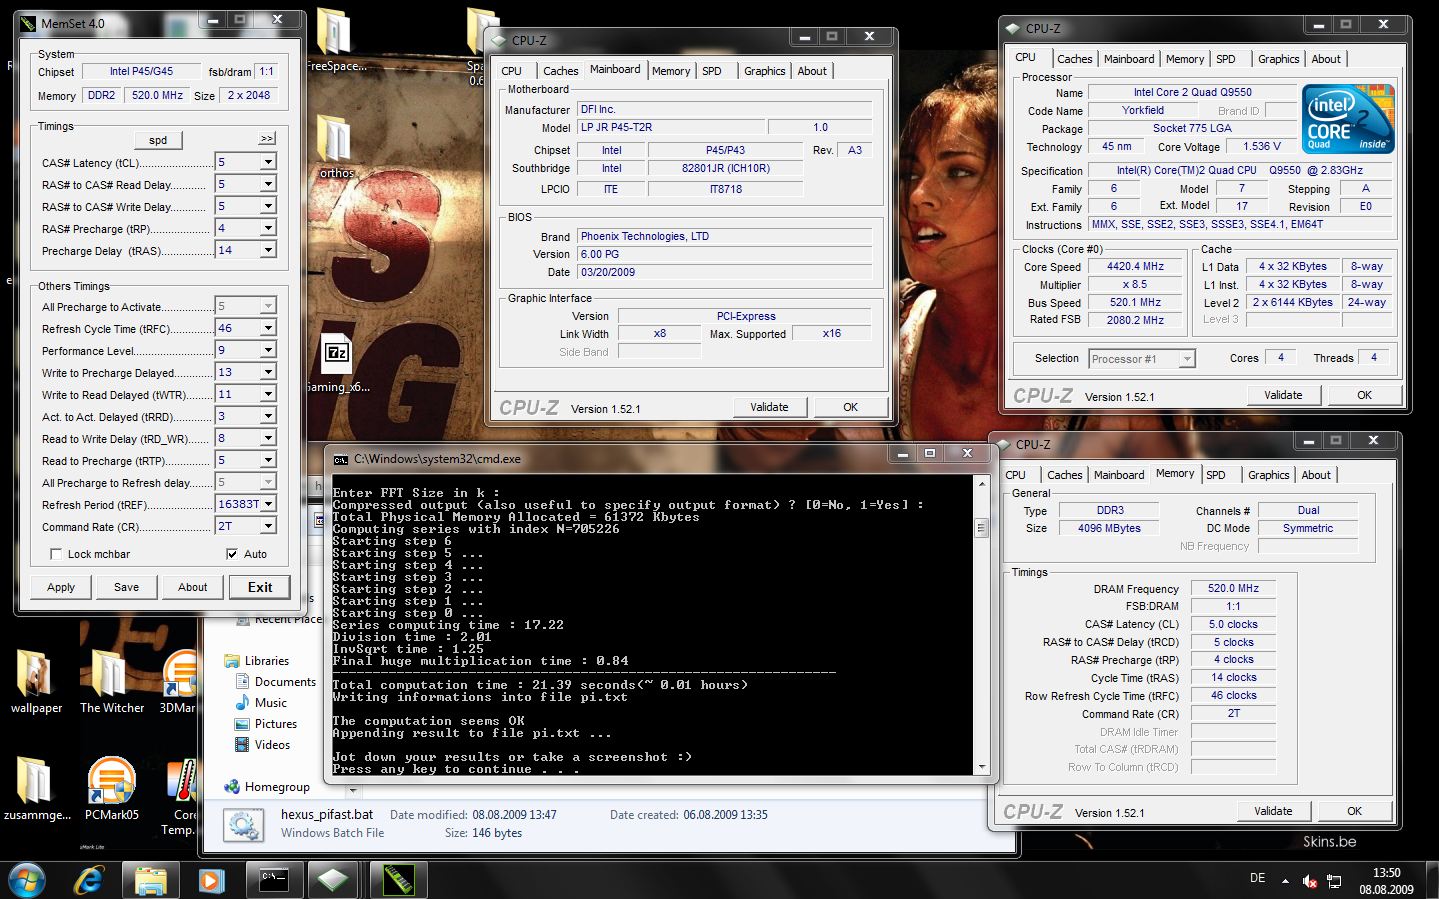Click the DE language indicator
1439x899 pixels.
(1257, 878)
